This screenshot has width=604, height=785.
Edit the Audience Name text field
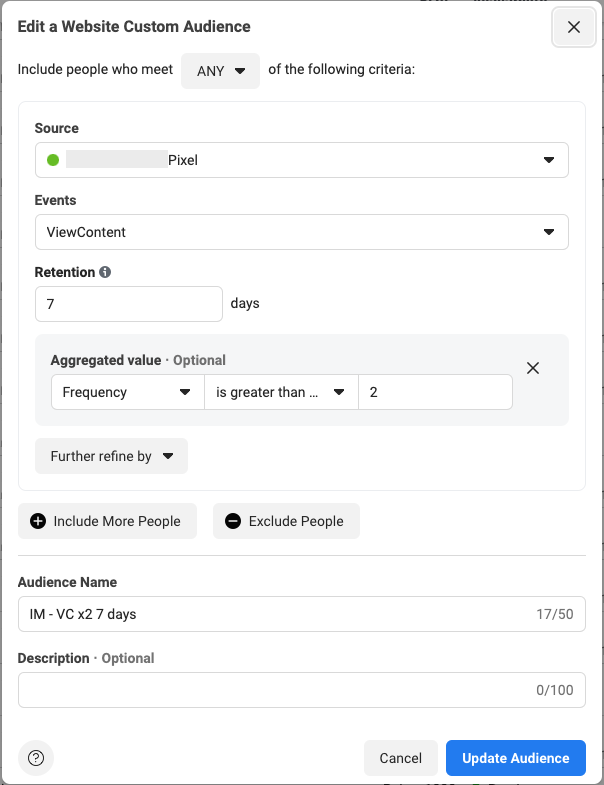pos(301,614)
